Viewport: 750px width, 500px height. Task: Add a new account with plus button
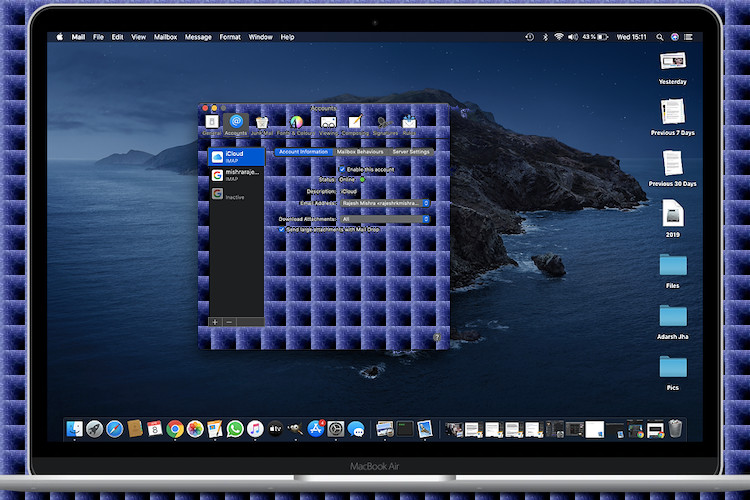click(x=216, y=322)
